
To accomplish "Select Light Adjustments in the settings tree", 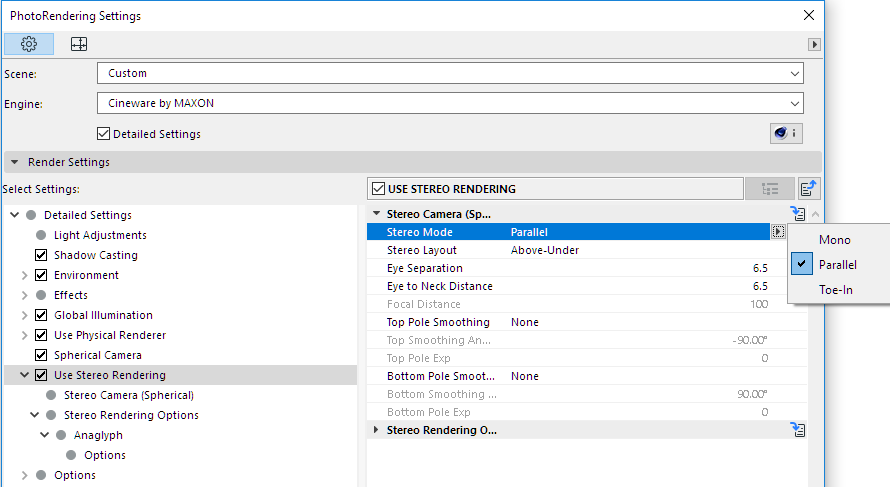I will coord(100,235).
